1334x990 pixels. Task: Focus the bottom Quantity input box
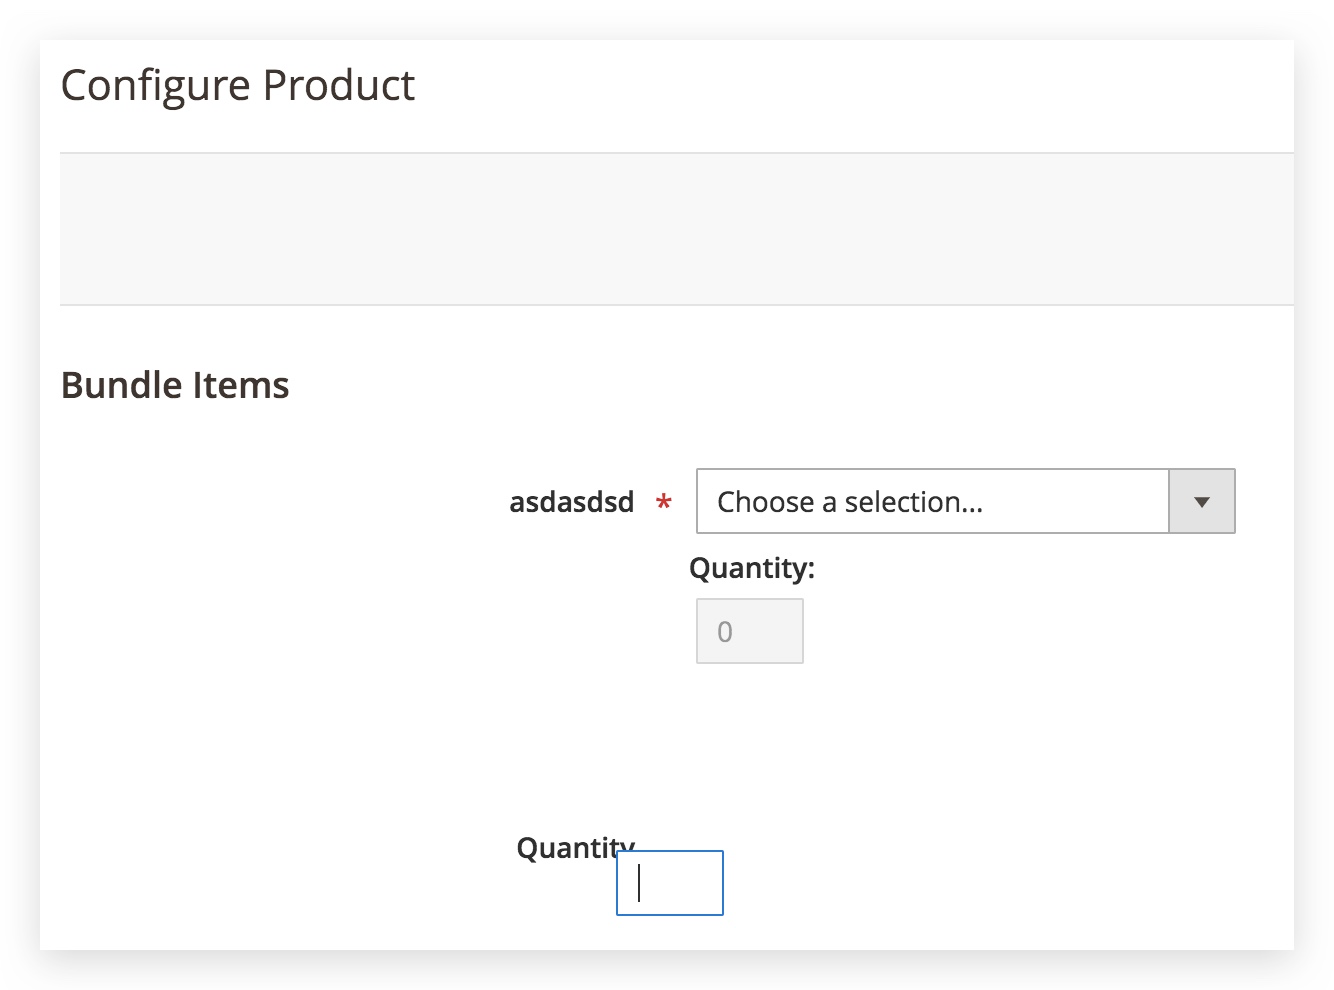(669, 883)
